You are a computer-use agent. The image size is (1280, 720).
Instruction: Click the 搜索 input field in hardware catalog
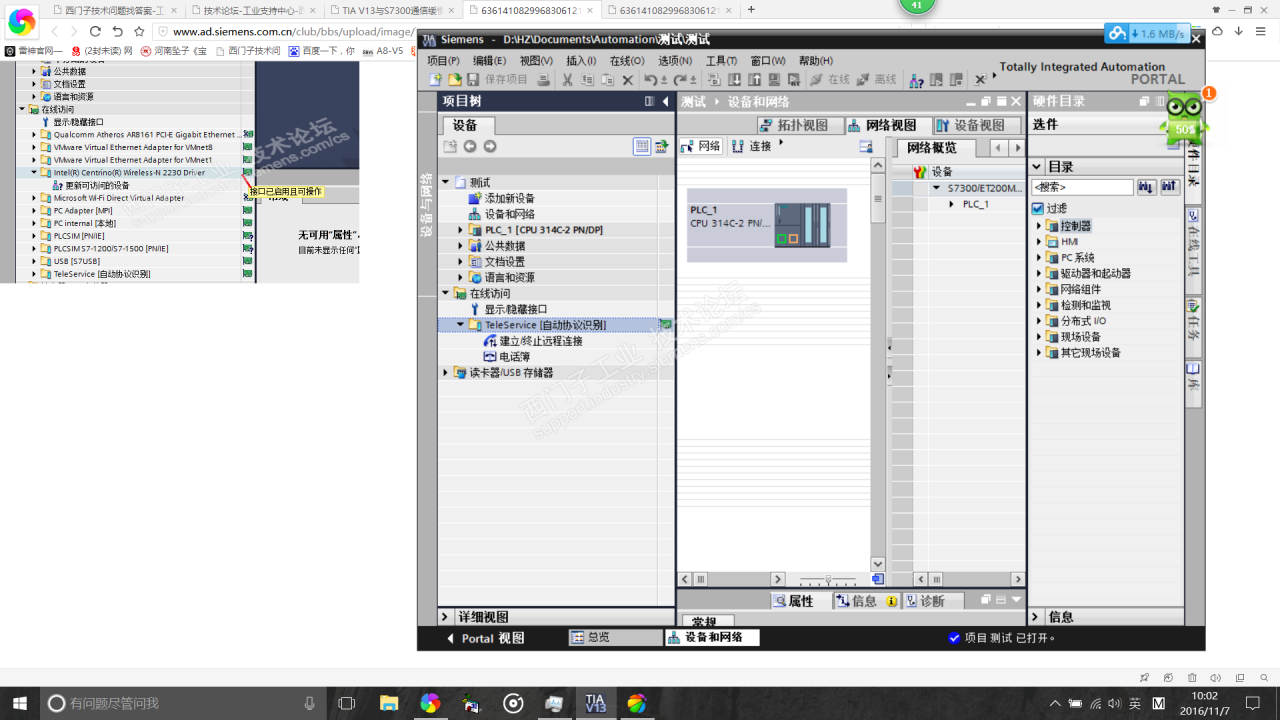1085,187
